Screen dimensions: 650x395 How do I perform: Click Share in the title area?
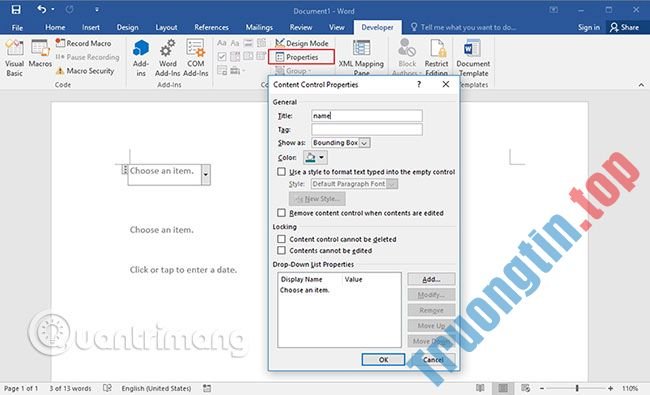click(x=624, y=27)
